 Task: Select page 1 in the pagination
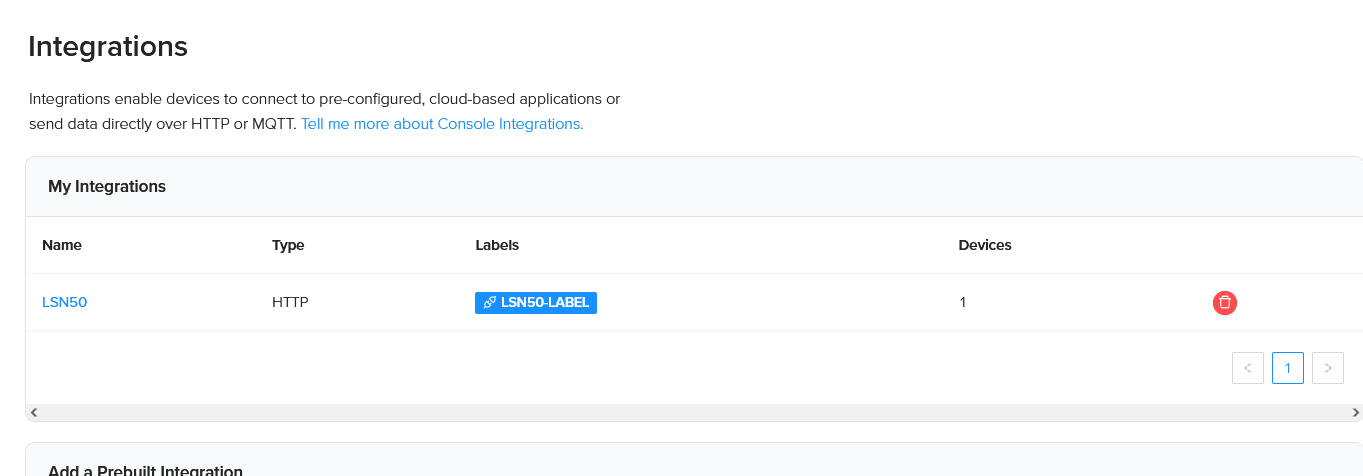[x=1288, y=368]
